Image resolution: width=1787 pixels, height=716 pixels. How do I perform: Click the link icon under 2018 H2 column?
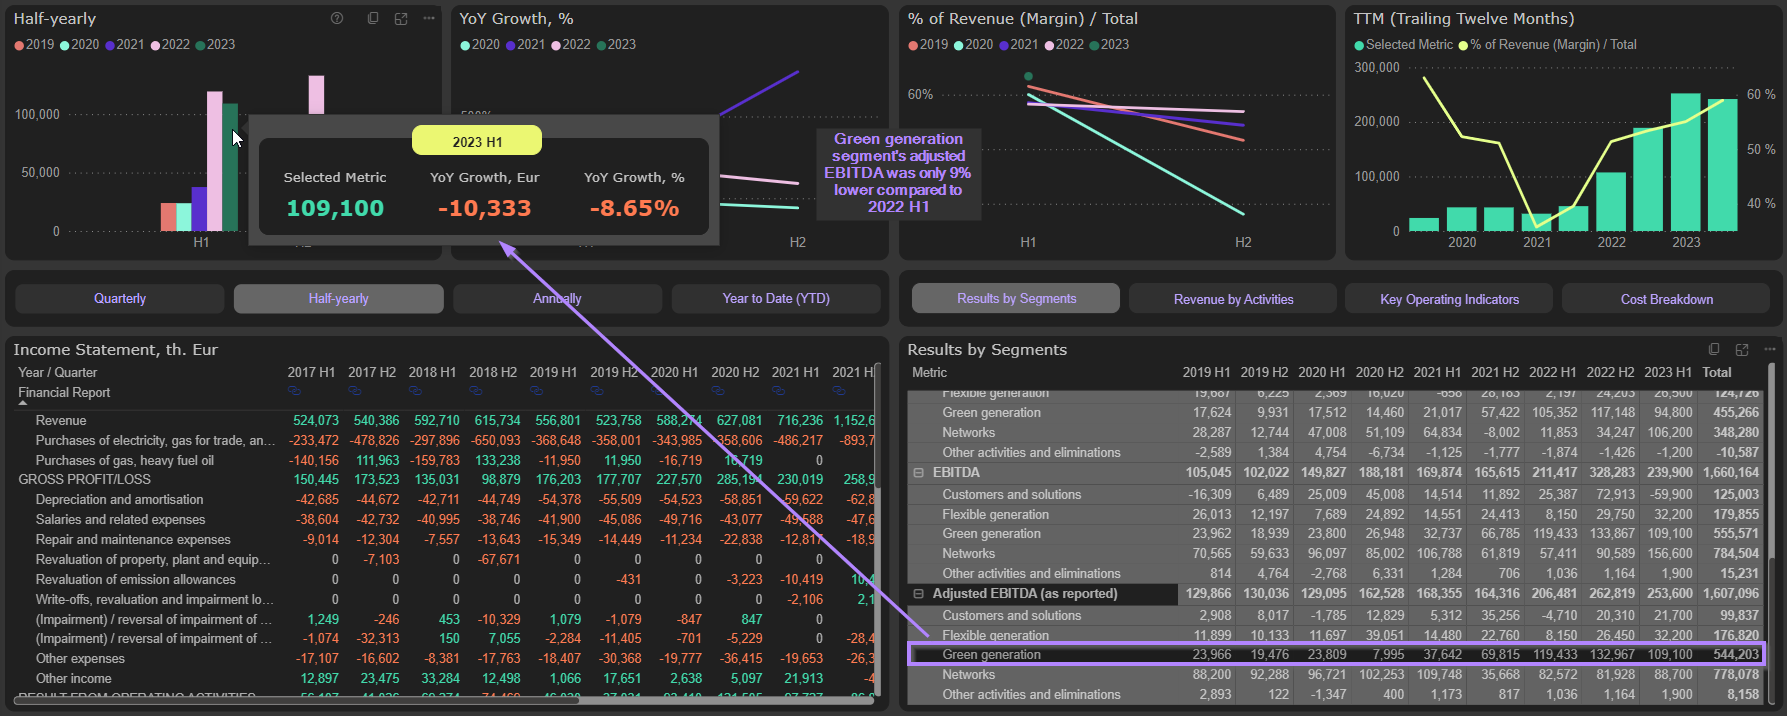(476, 391)
